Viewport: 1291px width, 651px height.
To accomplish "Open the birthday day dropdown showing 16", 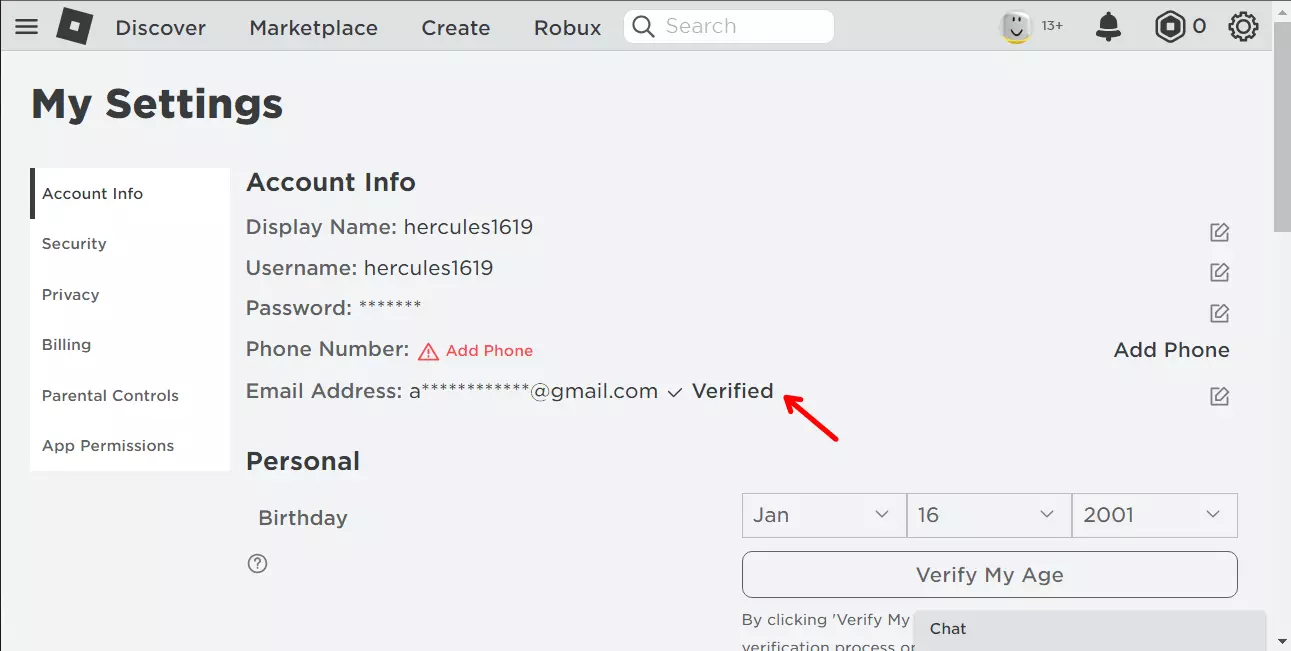I will coord(988,514).
